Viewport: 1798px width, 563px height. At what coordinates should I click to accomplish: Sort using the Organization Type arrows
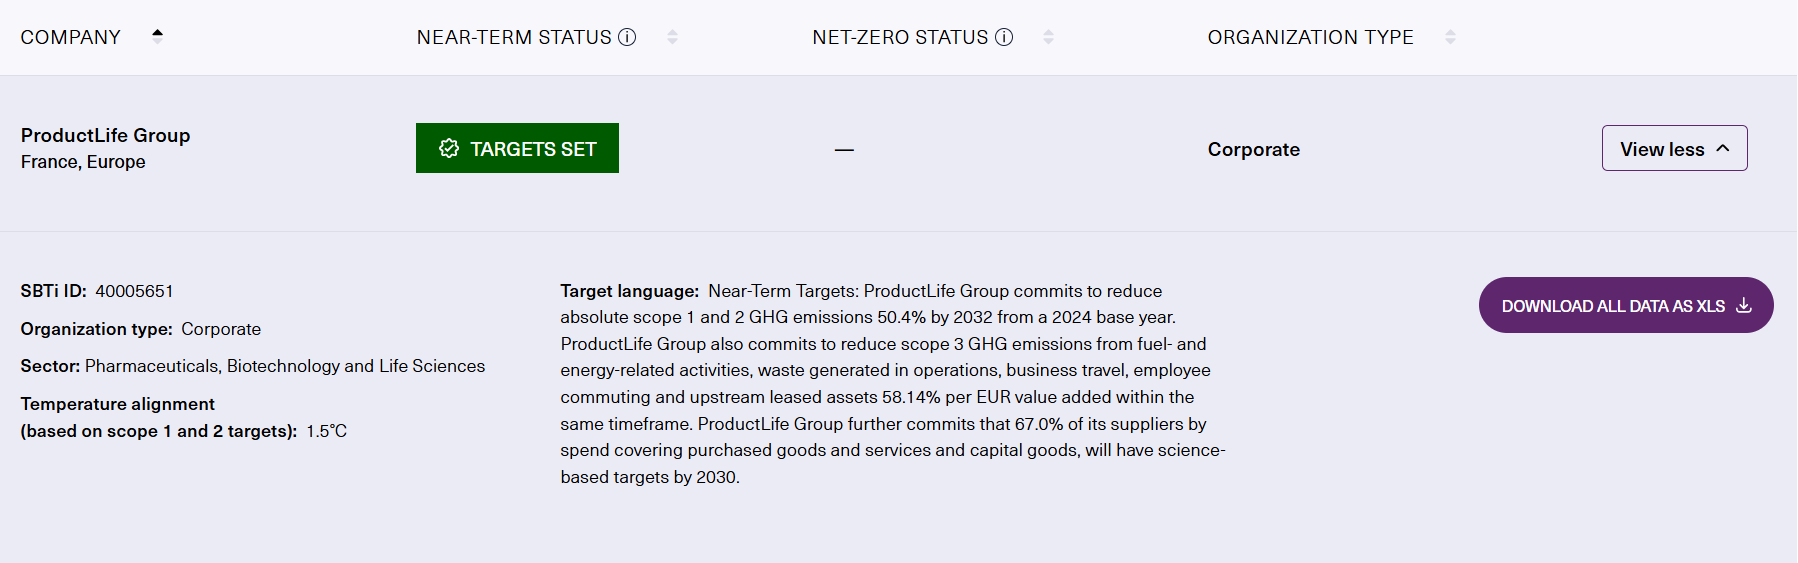click(1450, 37)
